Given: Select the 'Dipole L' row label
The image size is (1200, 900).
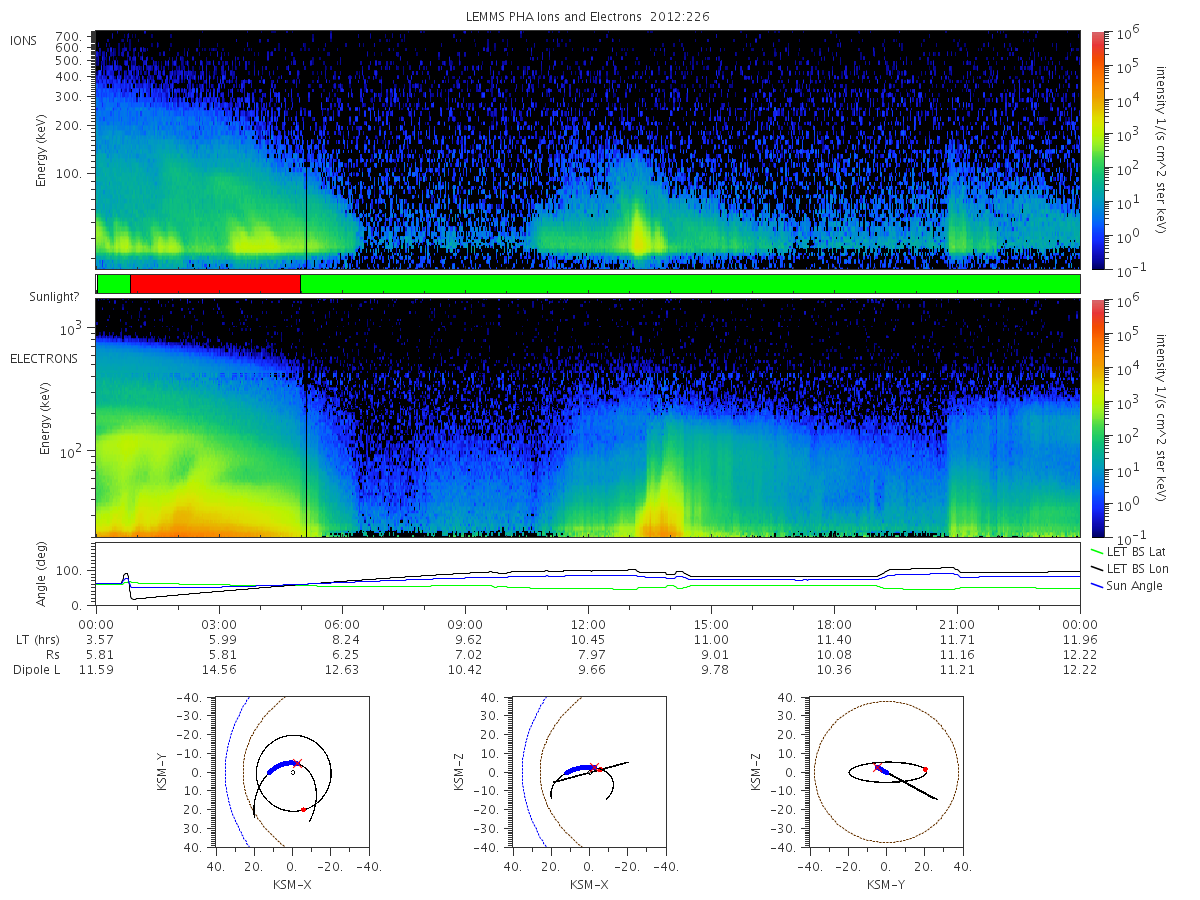Looking at the screenshot, I should [36, 670].
